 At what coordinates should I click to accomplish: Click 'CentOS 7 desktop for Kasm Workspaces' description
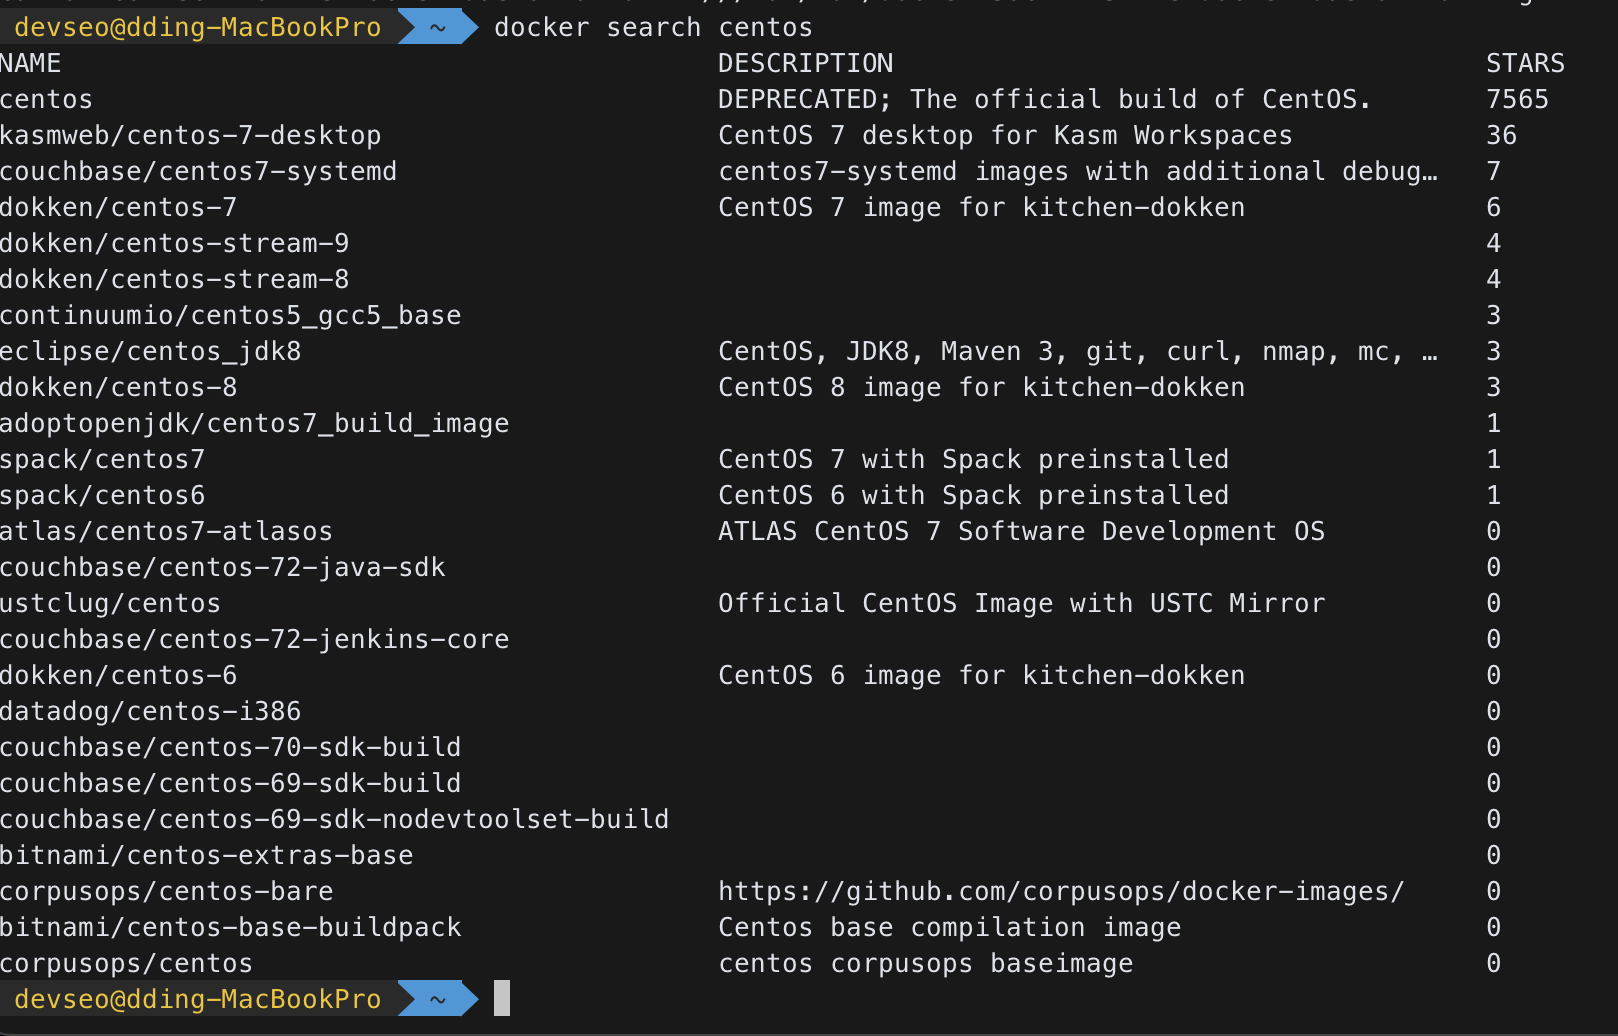(1005, 136)
